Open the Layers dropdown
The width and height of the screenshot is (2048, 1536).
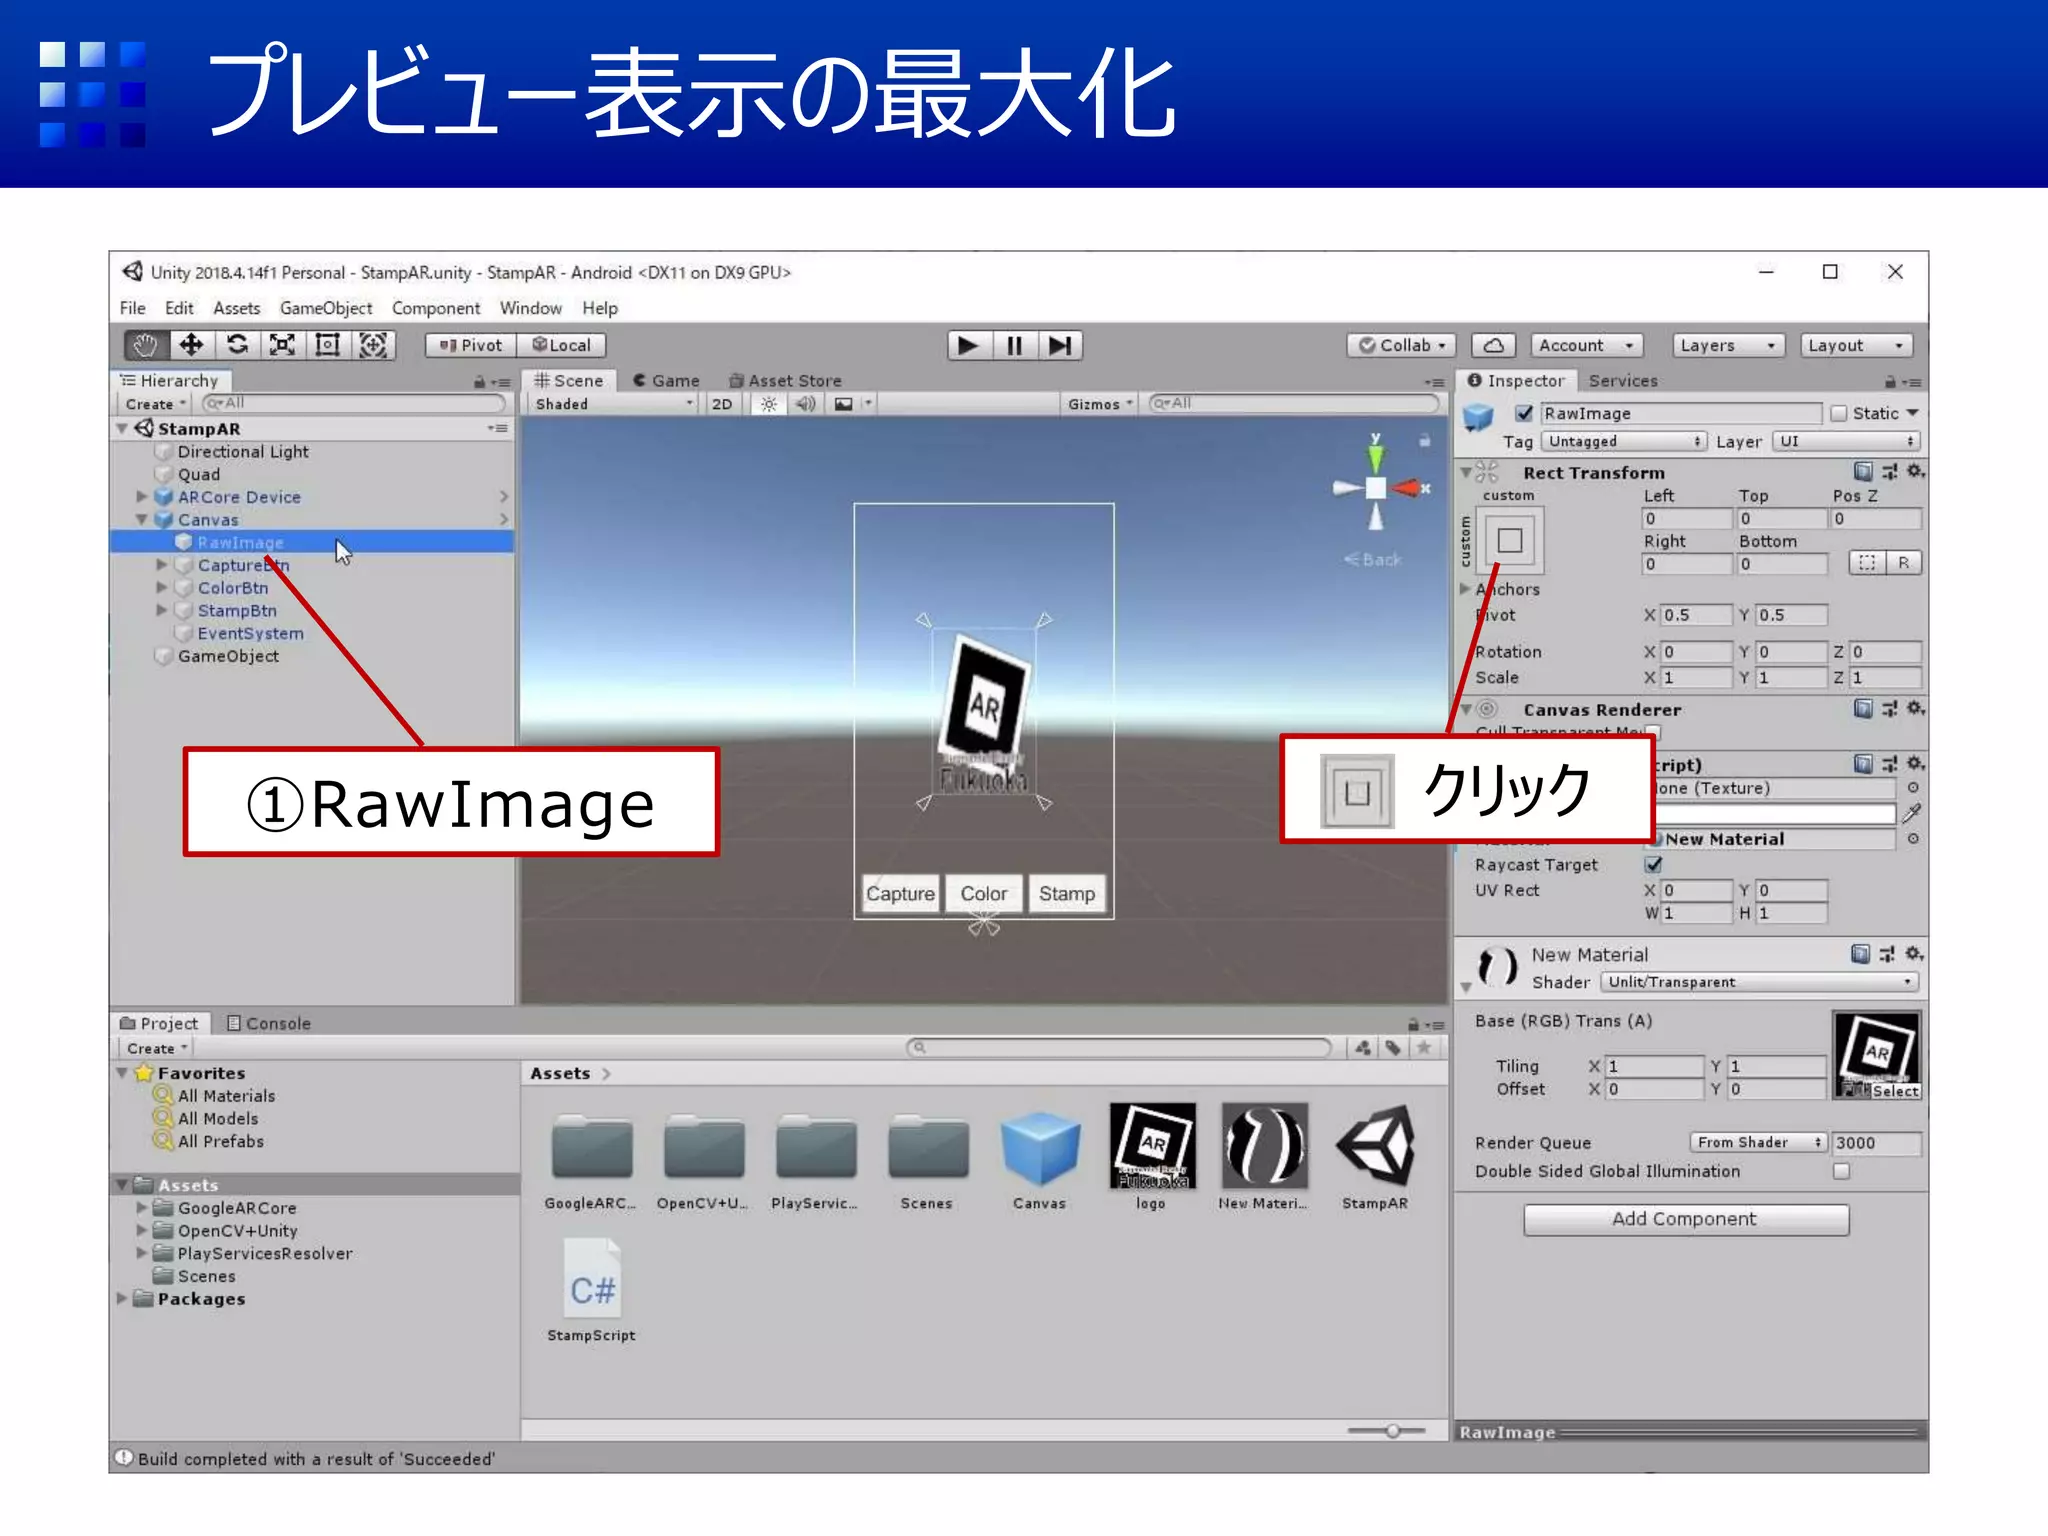1729,346
